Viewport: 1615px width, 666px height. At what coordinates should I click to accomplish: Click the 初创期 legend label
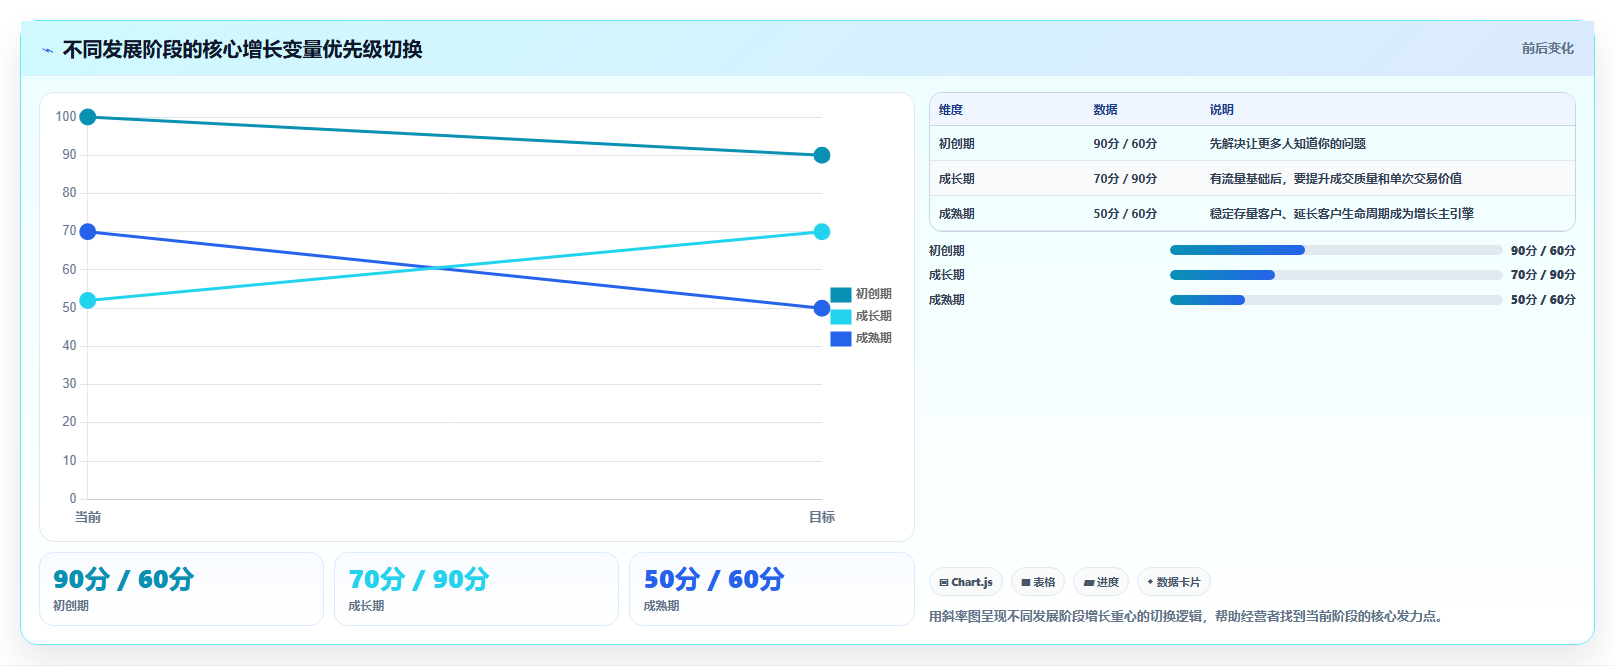[873, 294]
